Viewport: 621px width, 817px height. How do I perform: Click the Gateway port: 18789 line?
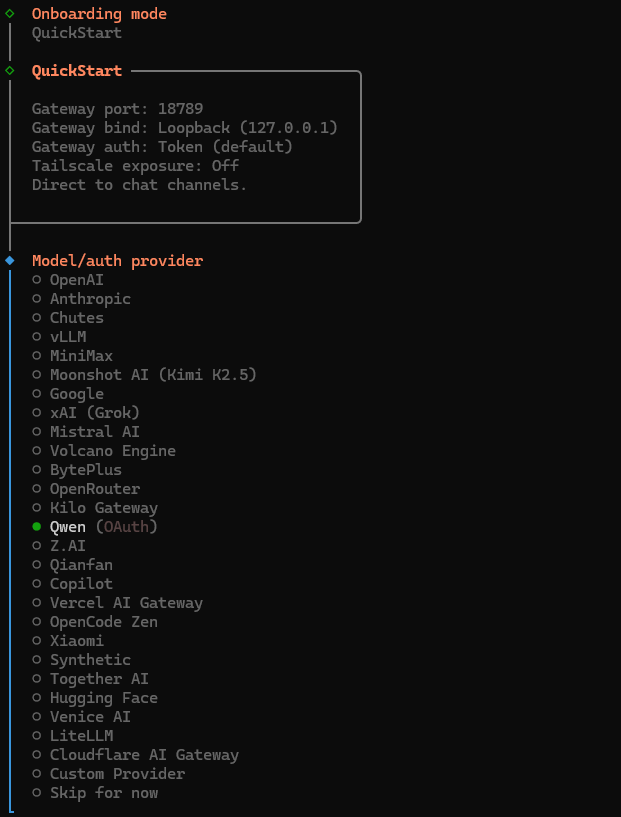click(x=117, y=109)
